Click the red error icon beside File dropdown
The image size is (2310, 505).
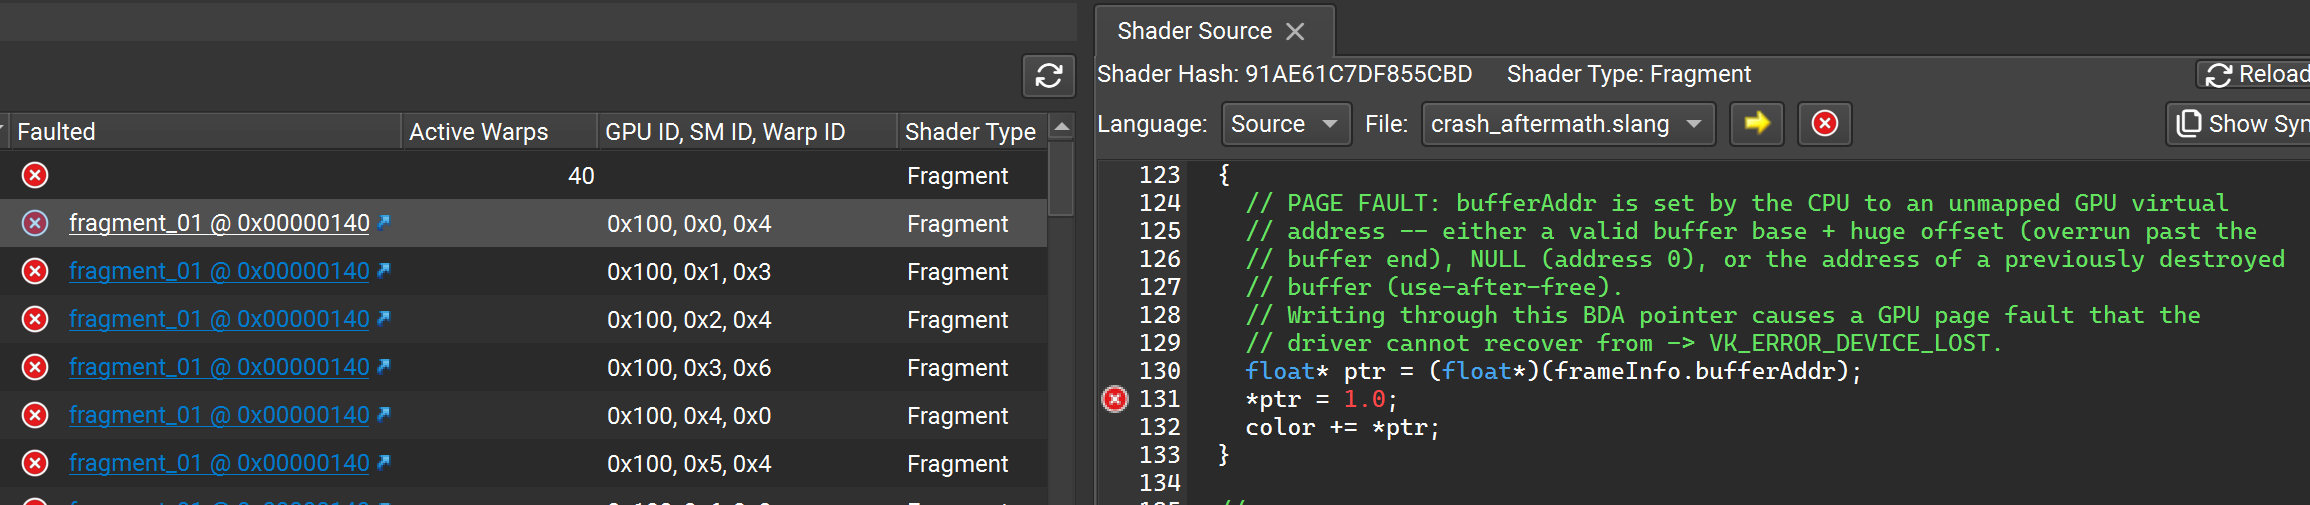(1824, 123)
